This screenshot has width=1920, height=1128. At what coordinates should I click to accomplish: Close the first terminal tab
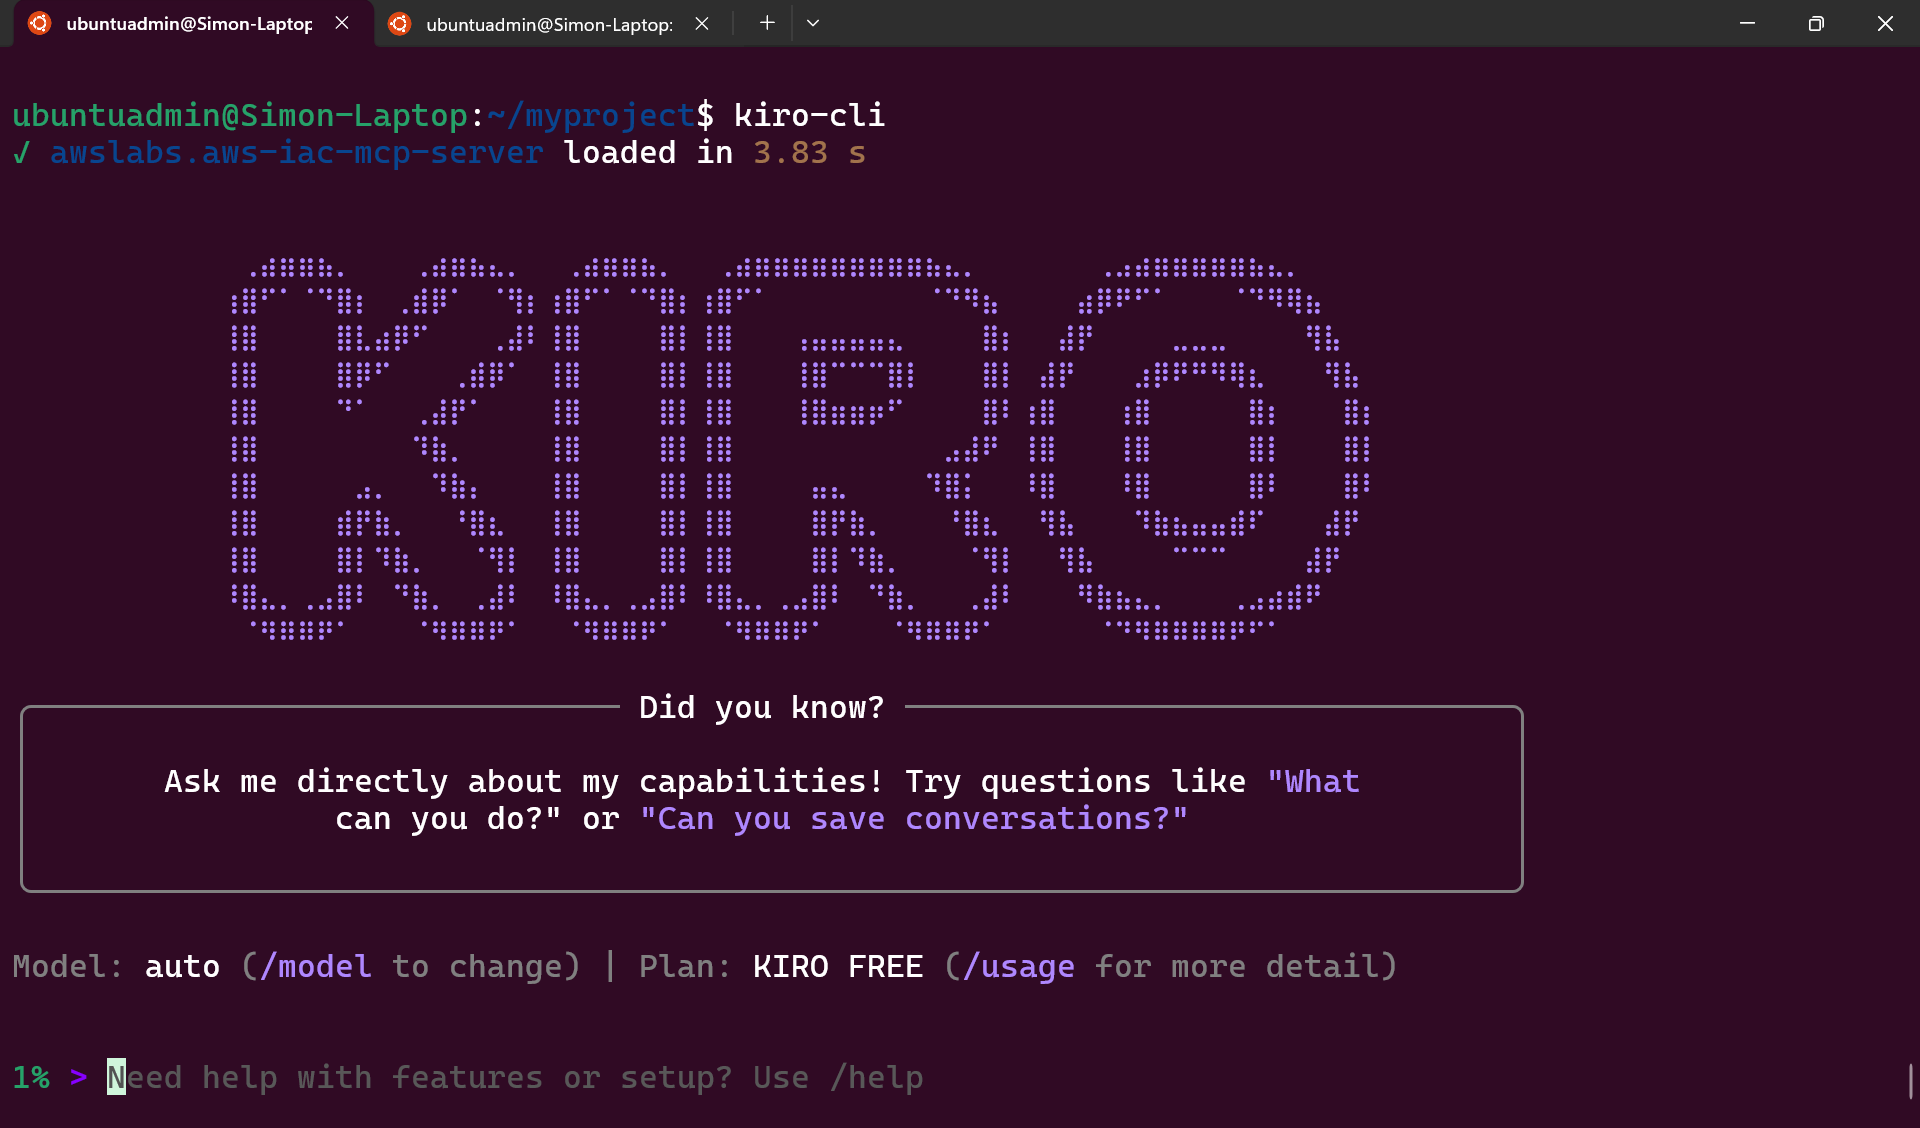point(342,23)
